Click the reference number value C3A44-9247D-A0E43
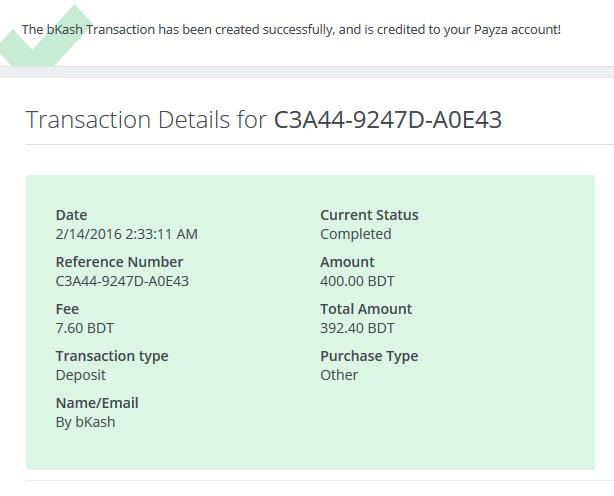The height and width of the screenshot is (496, 614). point(122,281)
